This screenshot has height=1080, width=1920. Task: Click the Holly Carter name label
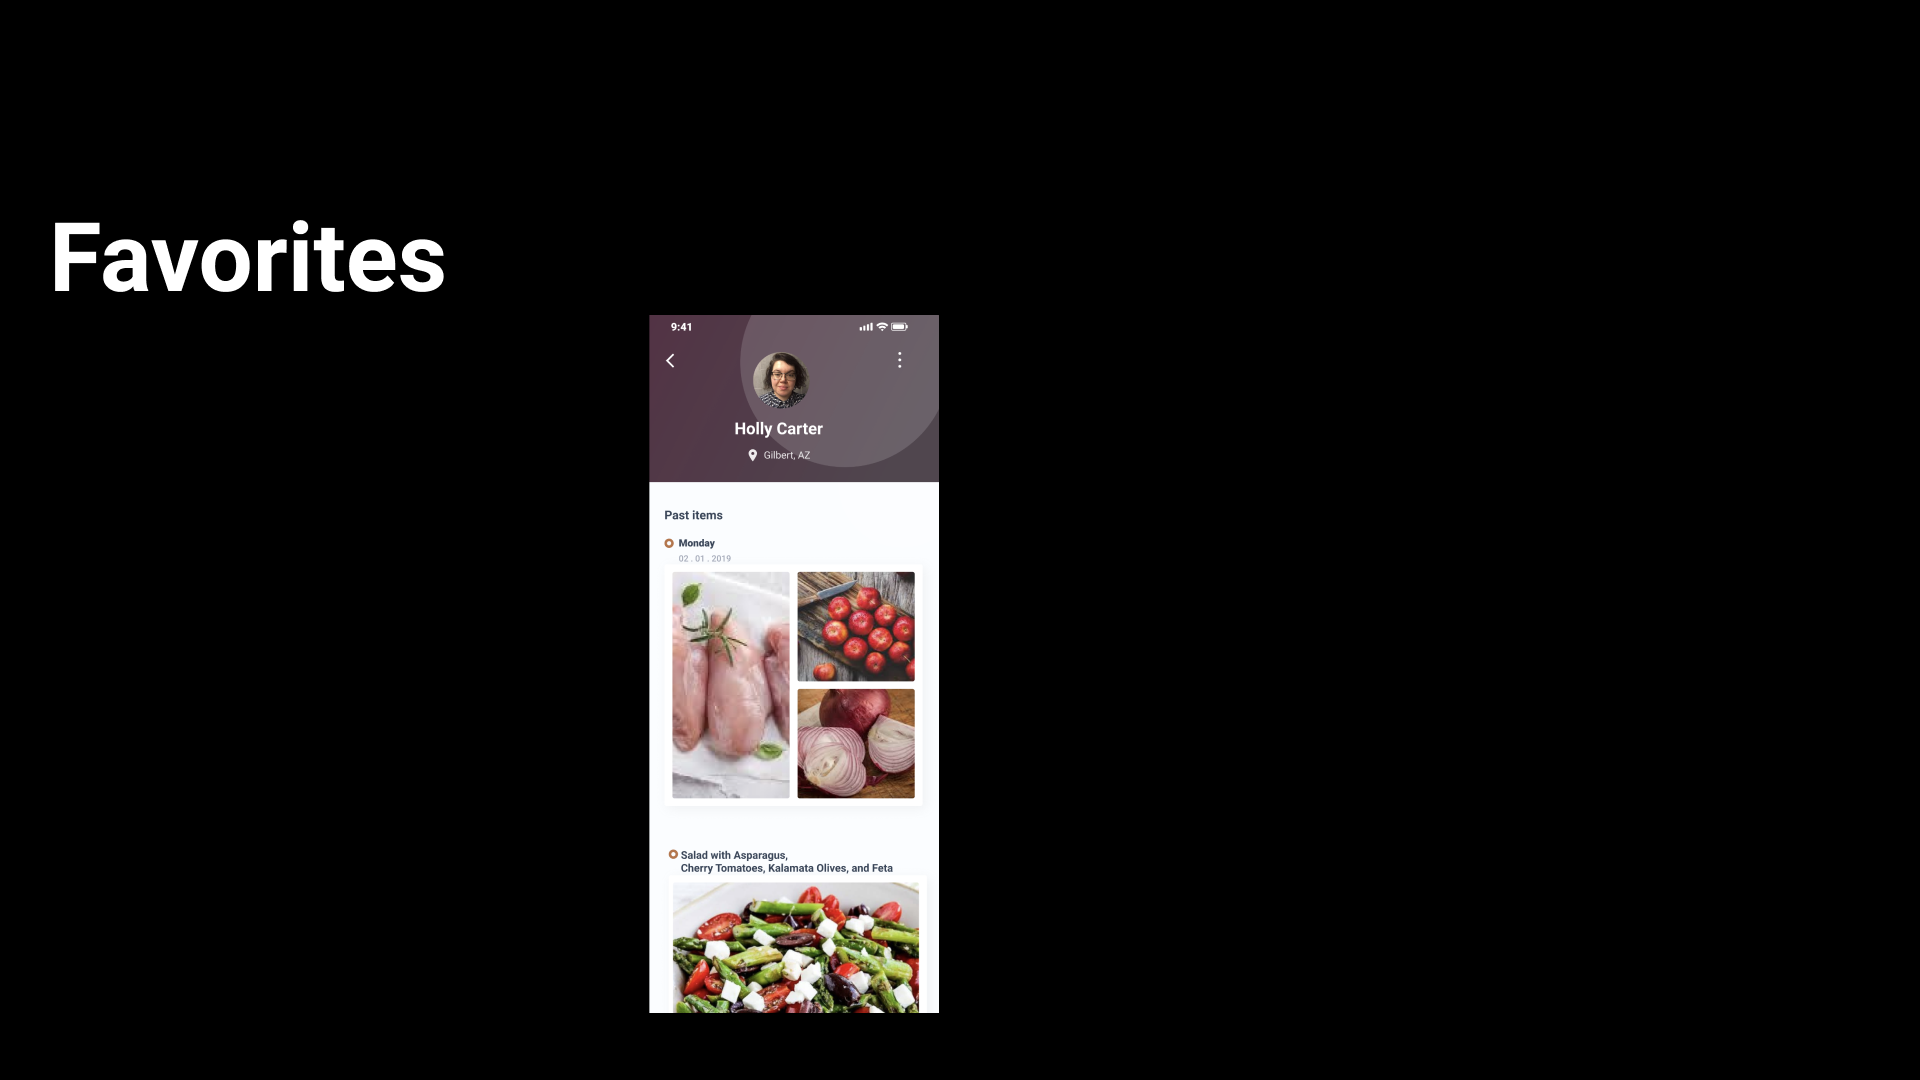[778, 428]
